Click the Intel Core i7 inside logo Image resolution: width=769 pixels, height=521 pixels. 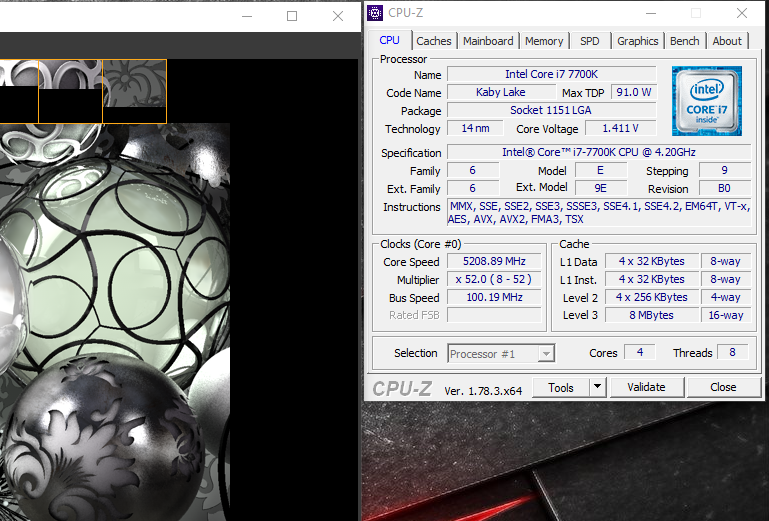click(x=707, y=101)
